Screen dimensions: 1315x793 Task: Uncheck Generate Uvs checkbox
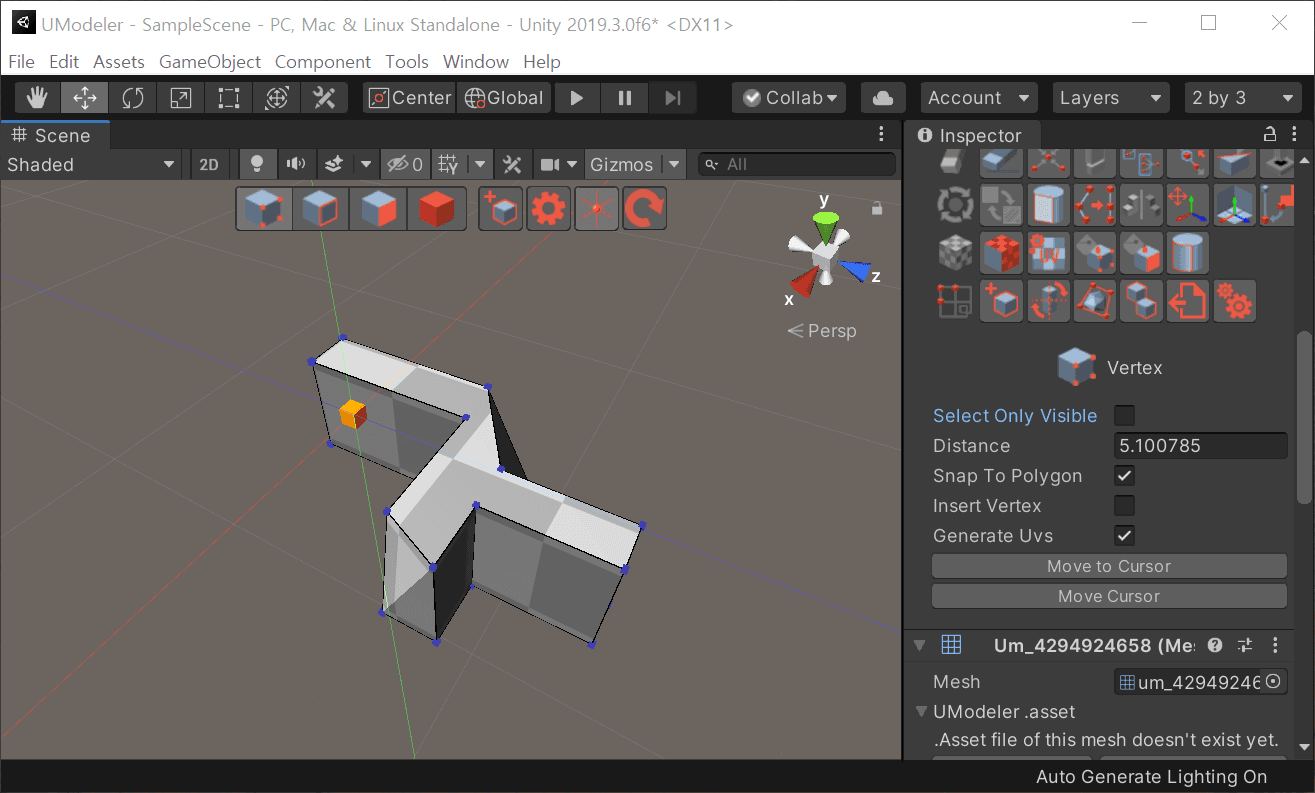coord(1124,535)
